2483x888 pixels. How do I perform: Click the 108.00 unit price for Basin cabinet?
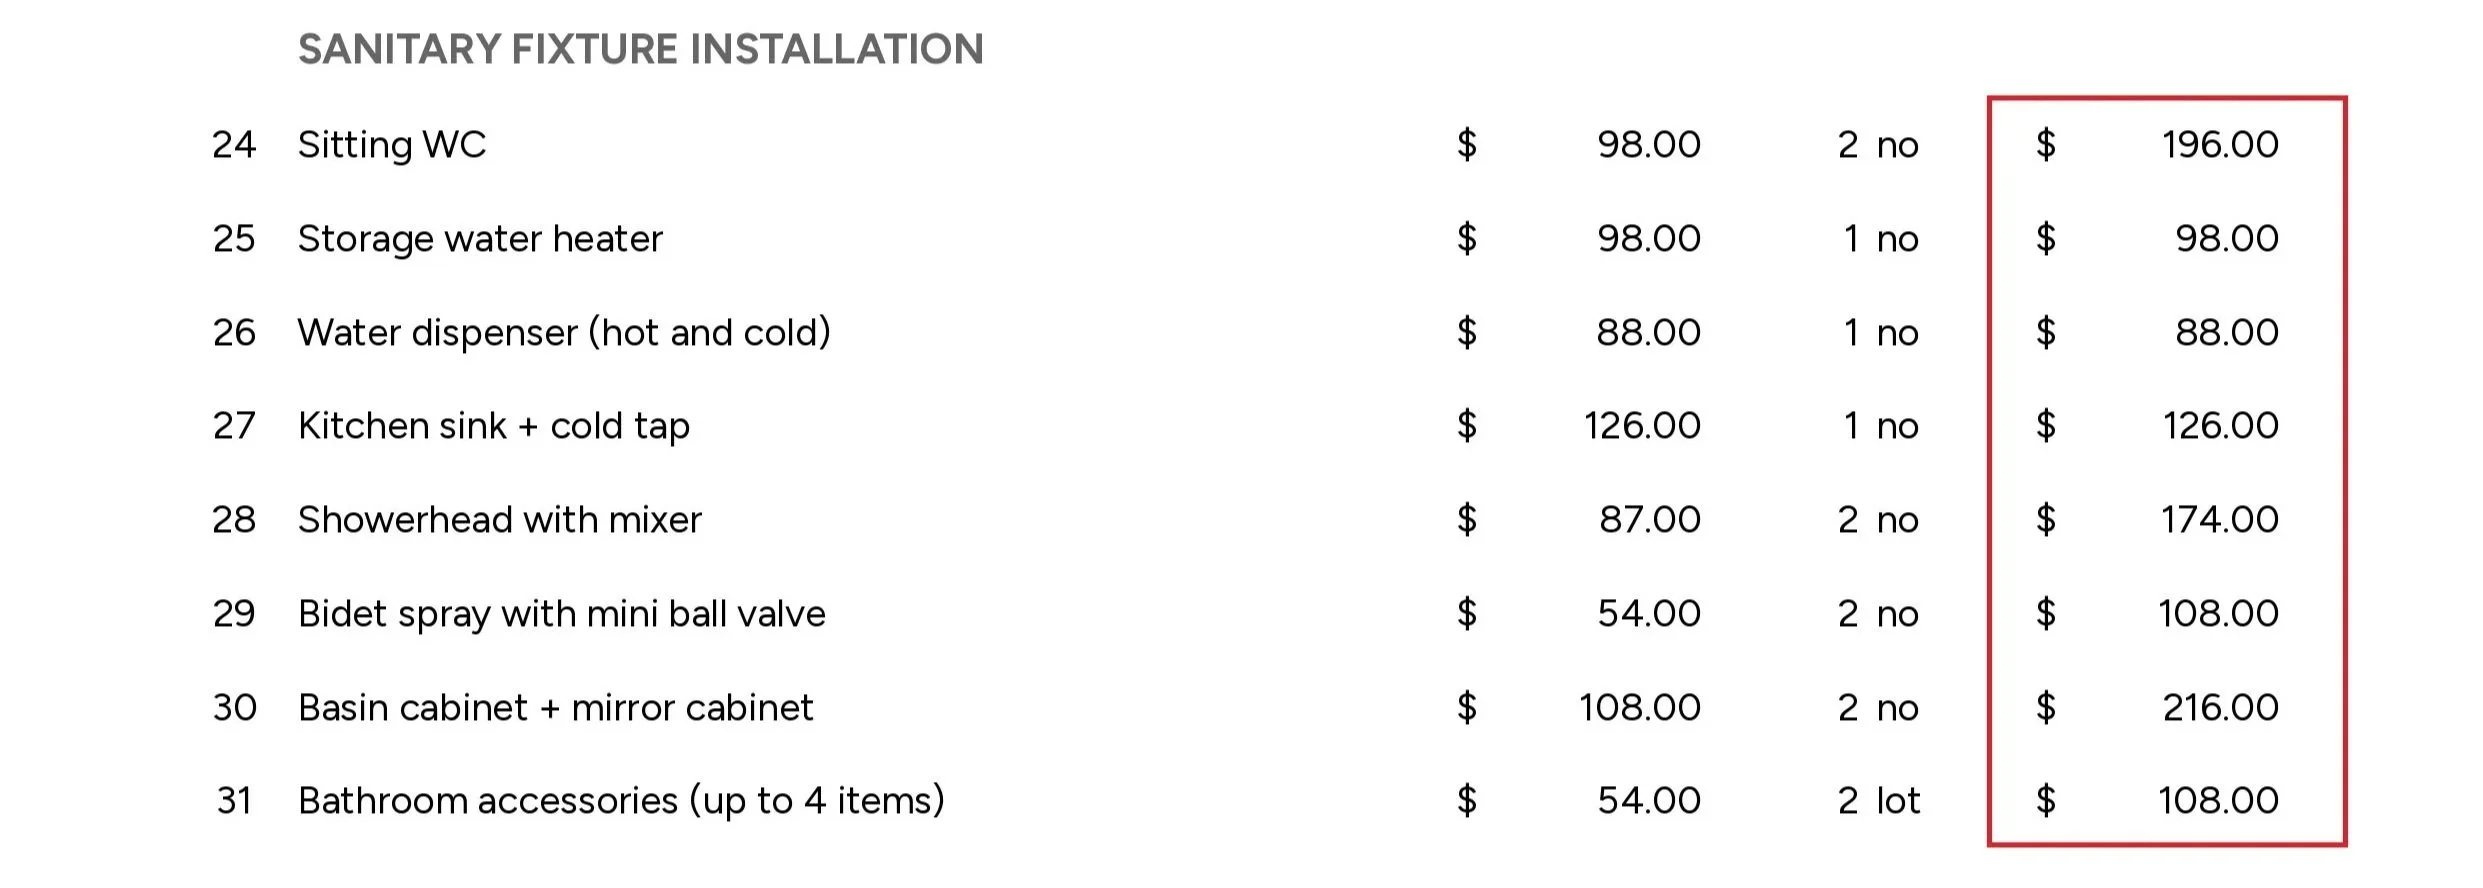coord(1640,708)
